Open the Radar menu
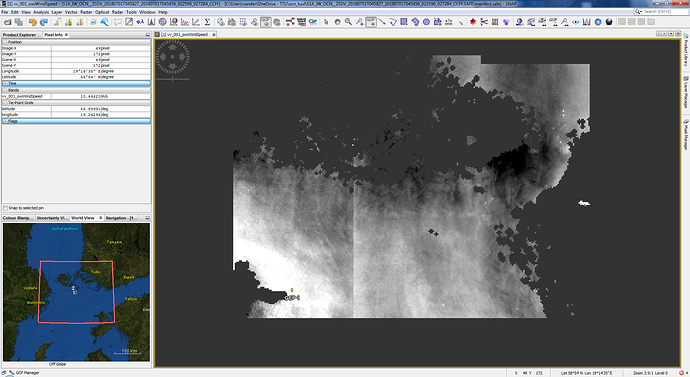Screen dimensions: 690x377 (x=117, y=12)
